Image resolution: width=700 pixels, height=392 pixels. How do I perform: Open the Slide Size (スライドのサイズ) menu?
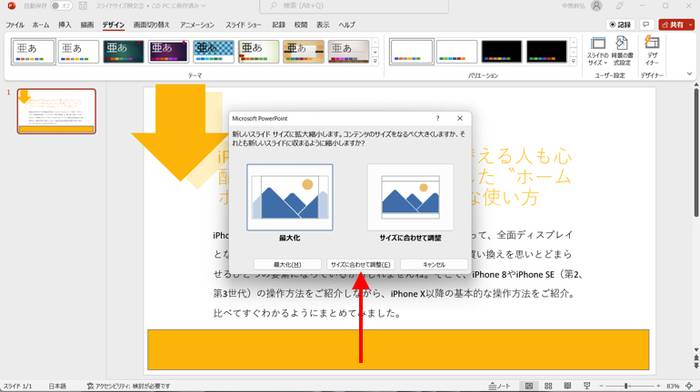(x=598, y=51)
